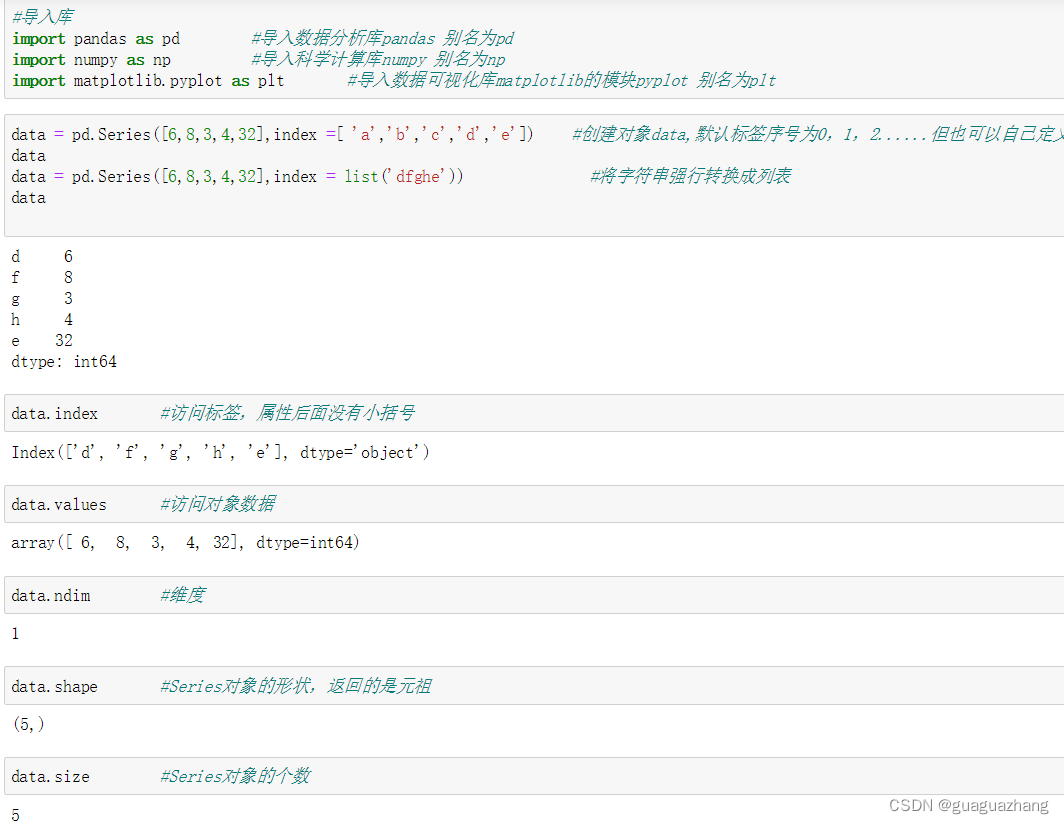
Task: Click the size output value '5'
Action: (15, 815)
